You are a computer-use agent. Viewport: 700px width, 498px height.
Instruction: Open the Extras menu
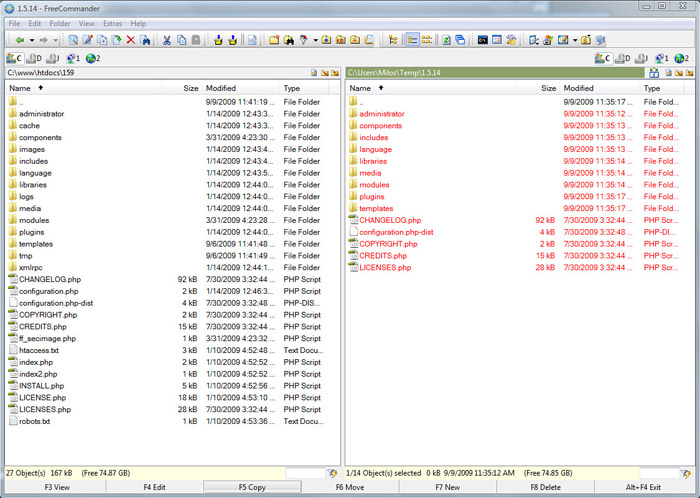coord(112,23)
